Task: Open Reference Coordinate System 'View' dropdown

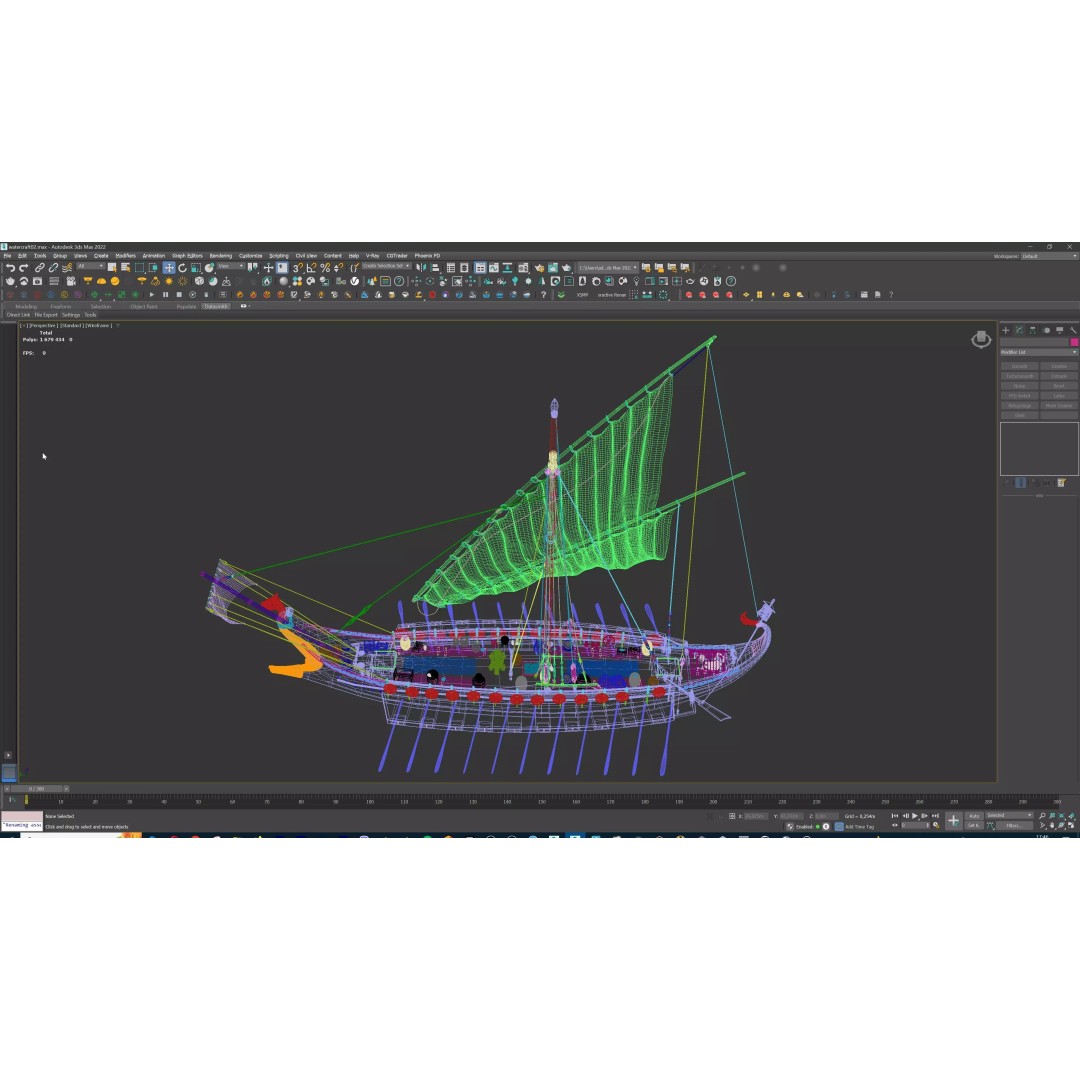Action: (x=231, y=267)
